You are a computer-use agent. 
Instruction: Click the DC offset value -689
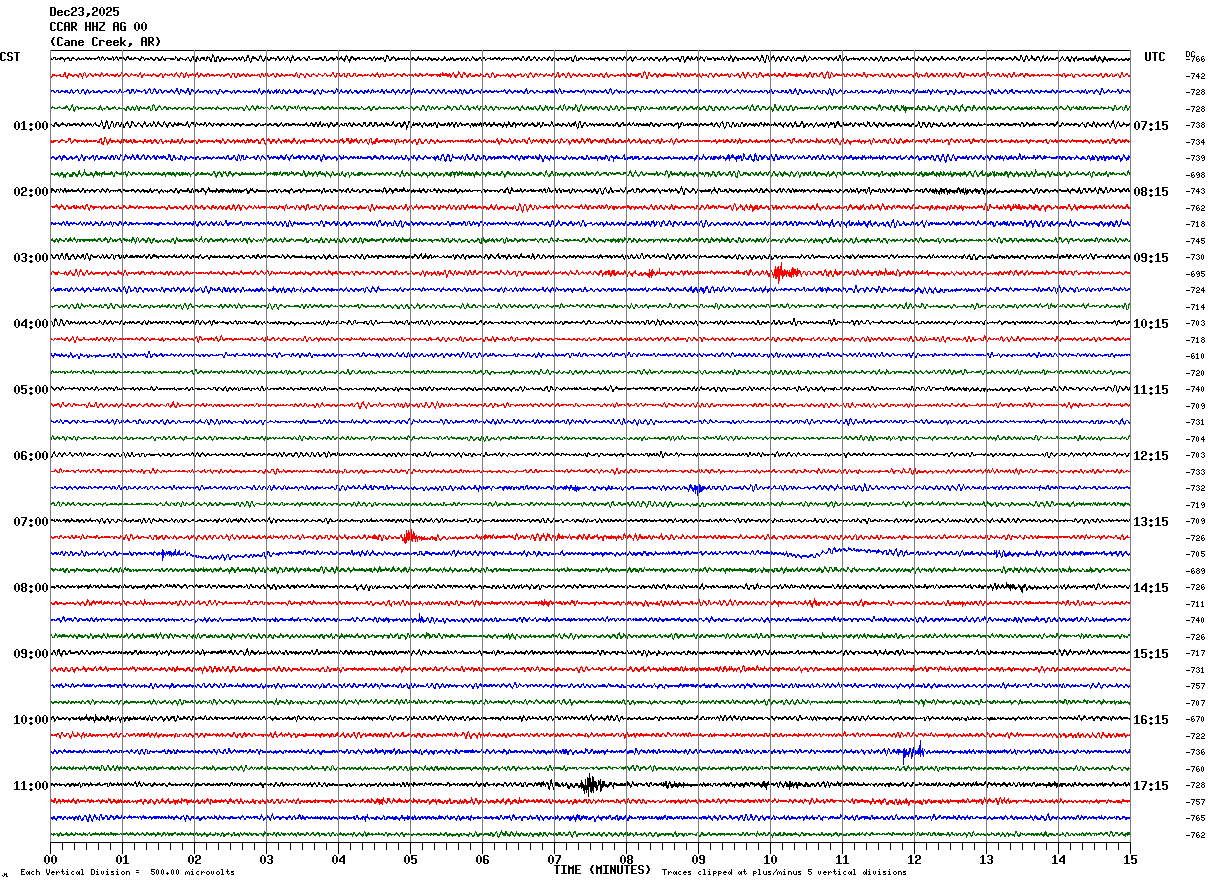coord(1195,571)
